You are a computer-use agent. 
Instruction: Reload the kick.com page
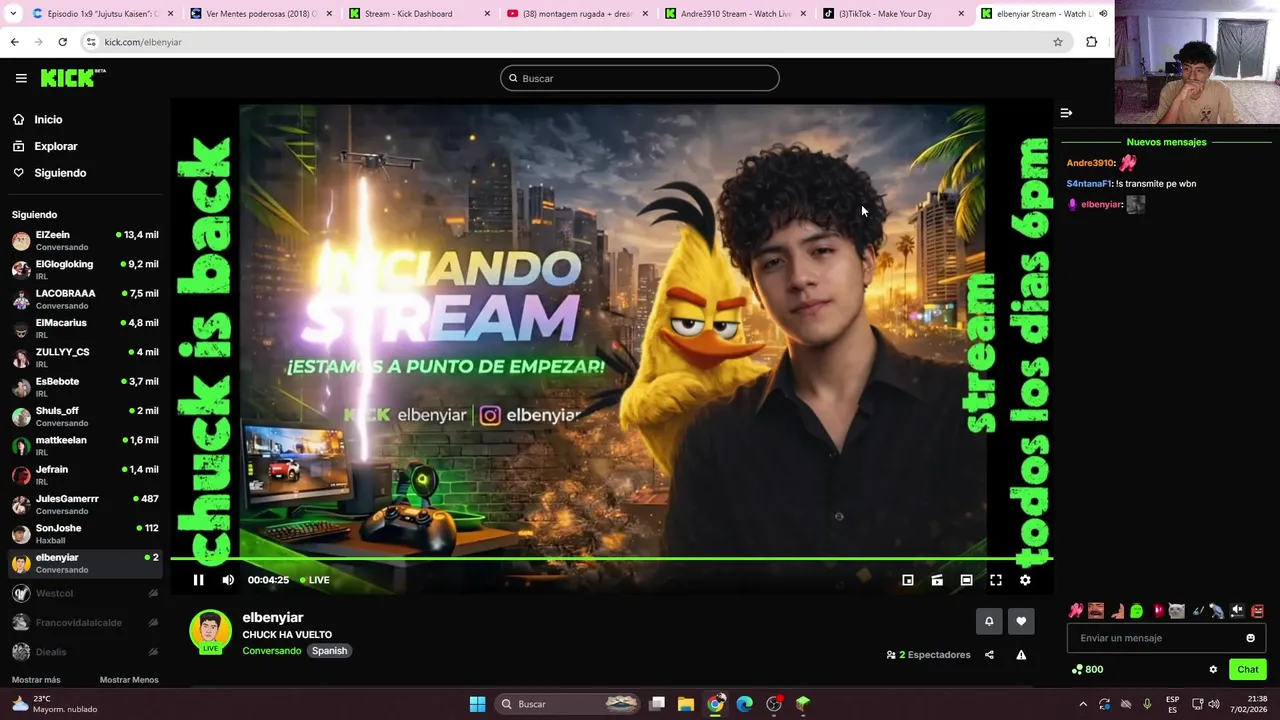tap(62, 42)
